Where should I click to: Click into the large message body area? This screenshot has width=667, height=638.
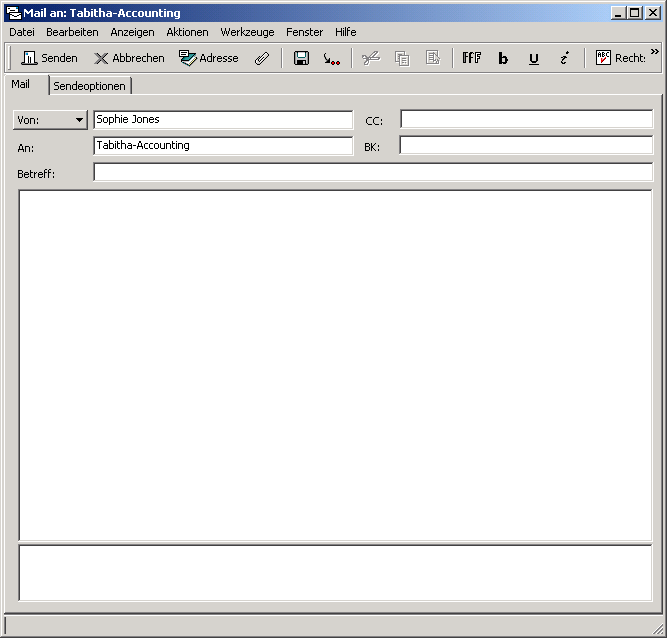click(x=335, y=365)
